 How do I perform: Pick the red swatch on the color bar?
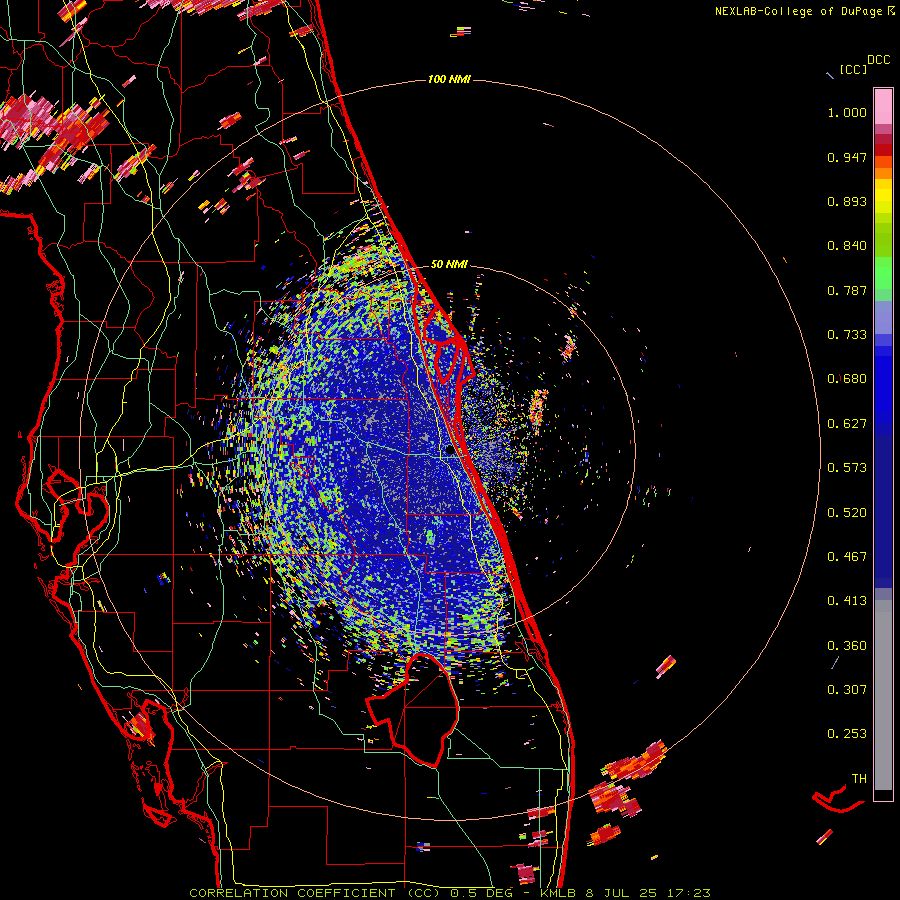click(883, 150)
